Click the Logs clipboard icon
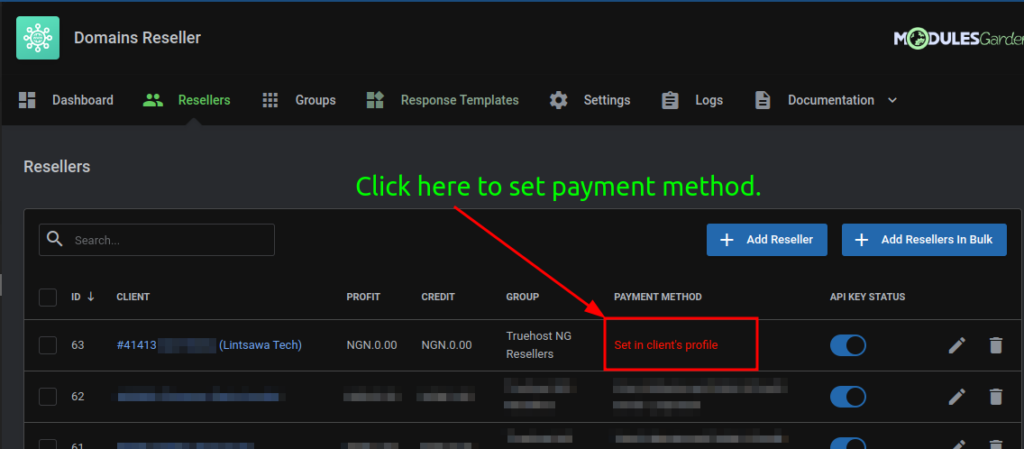Screen dimensions: 1024x449 click(x=670, y=100)
